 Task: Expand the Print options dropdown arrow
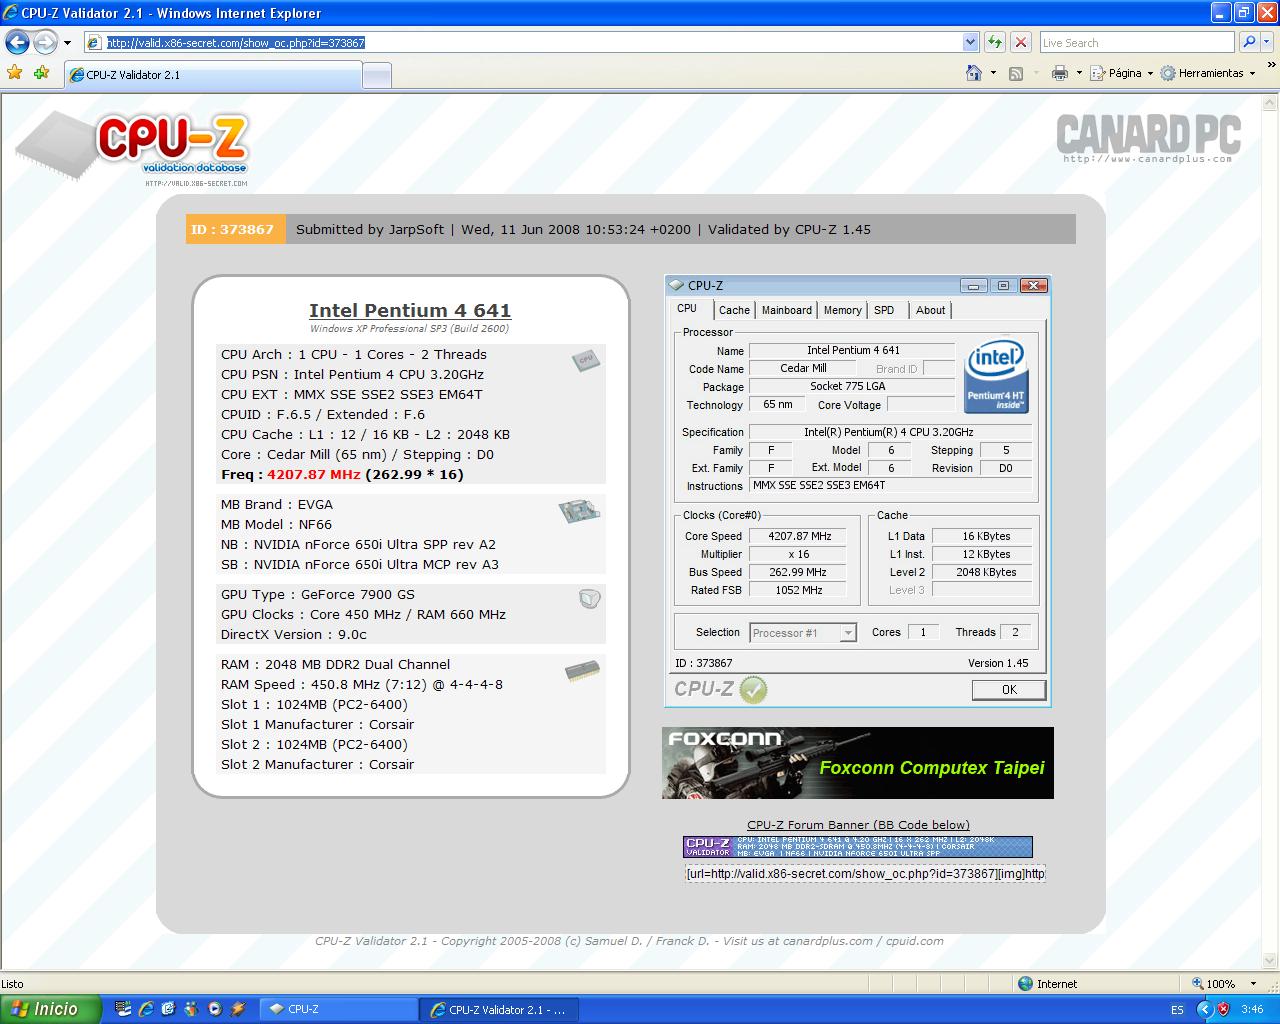(x=1079, y=73)
